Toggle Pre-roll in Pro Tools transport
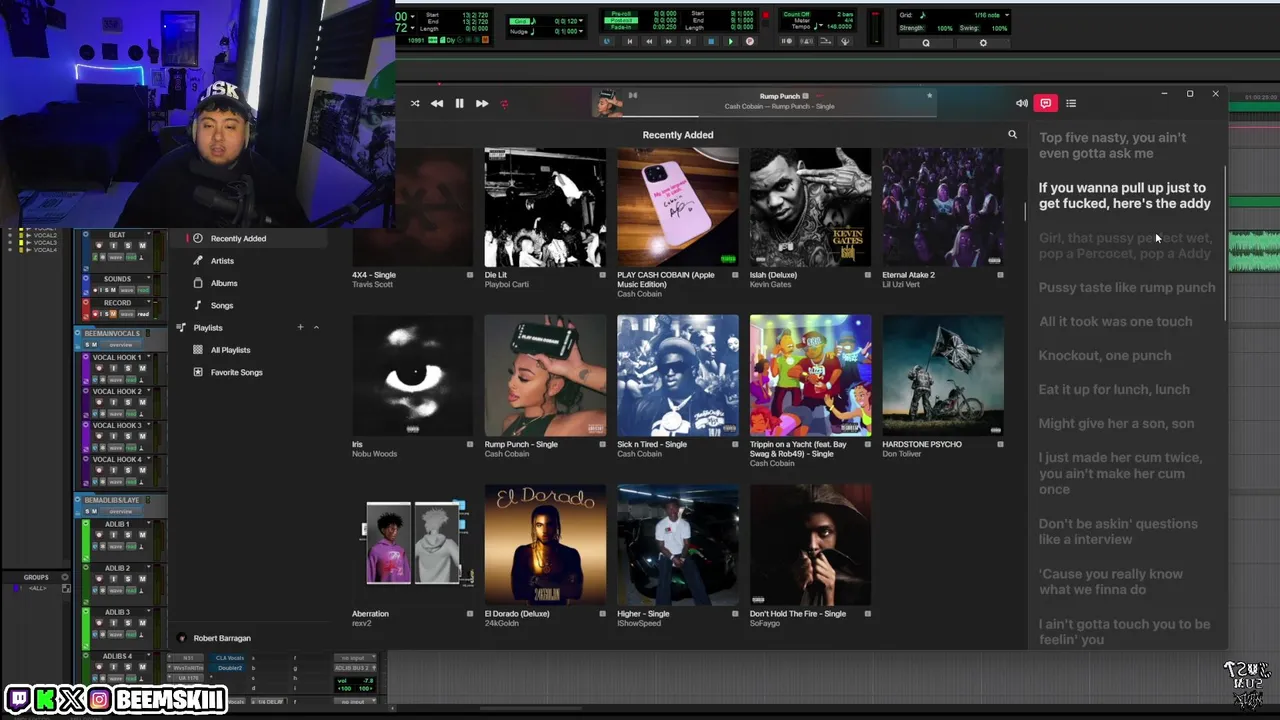The width and height of the screenshot is (1280, 720). [x=620, y=13]
